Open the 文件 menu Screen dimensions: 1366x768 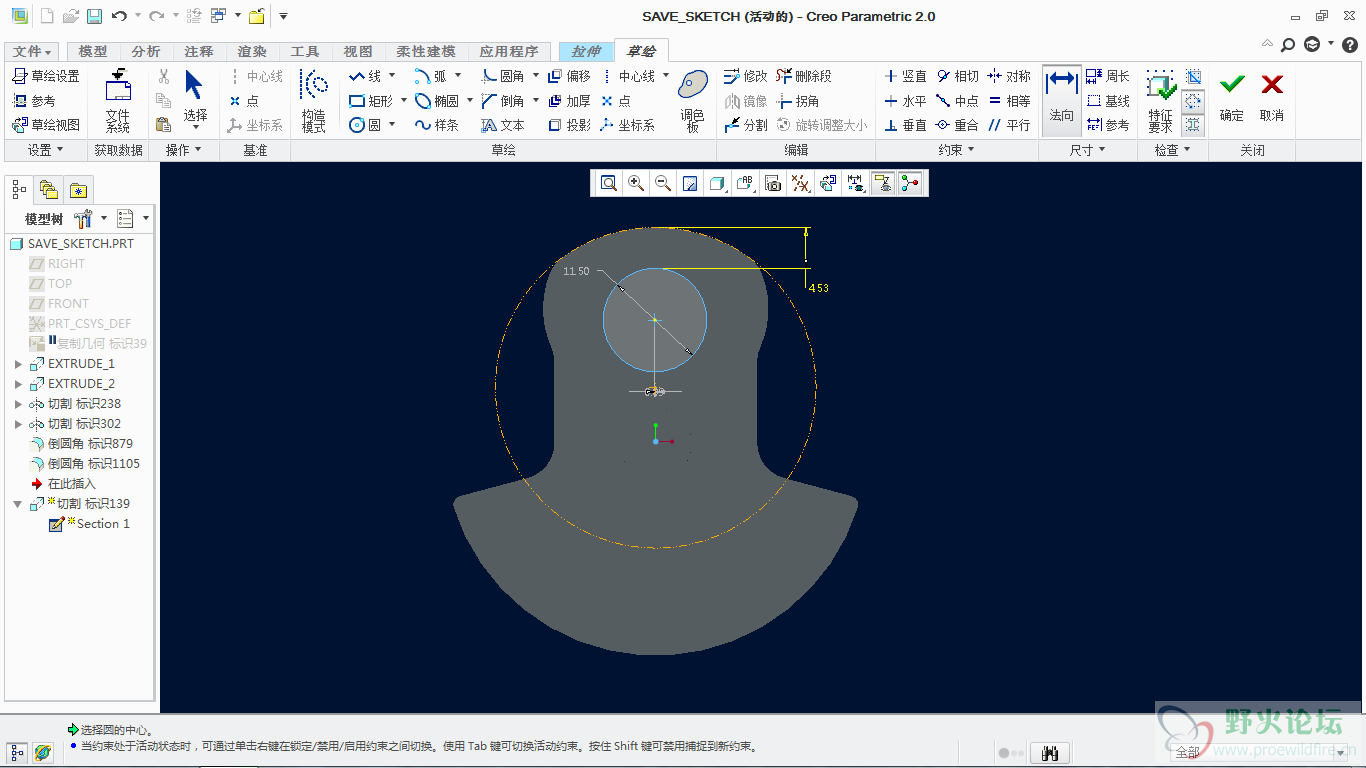pos(32,52)
